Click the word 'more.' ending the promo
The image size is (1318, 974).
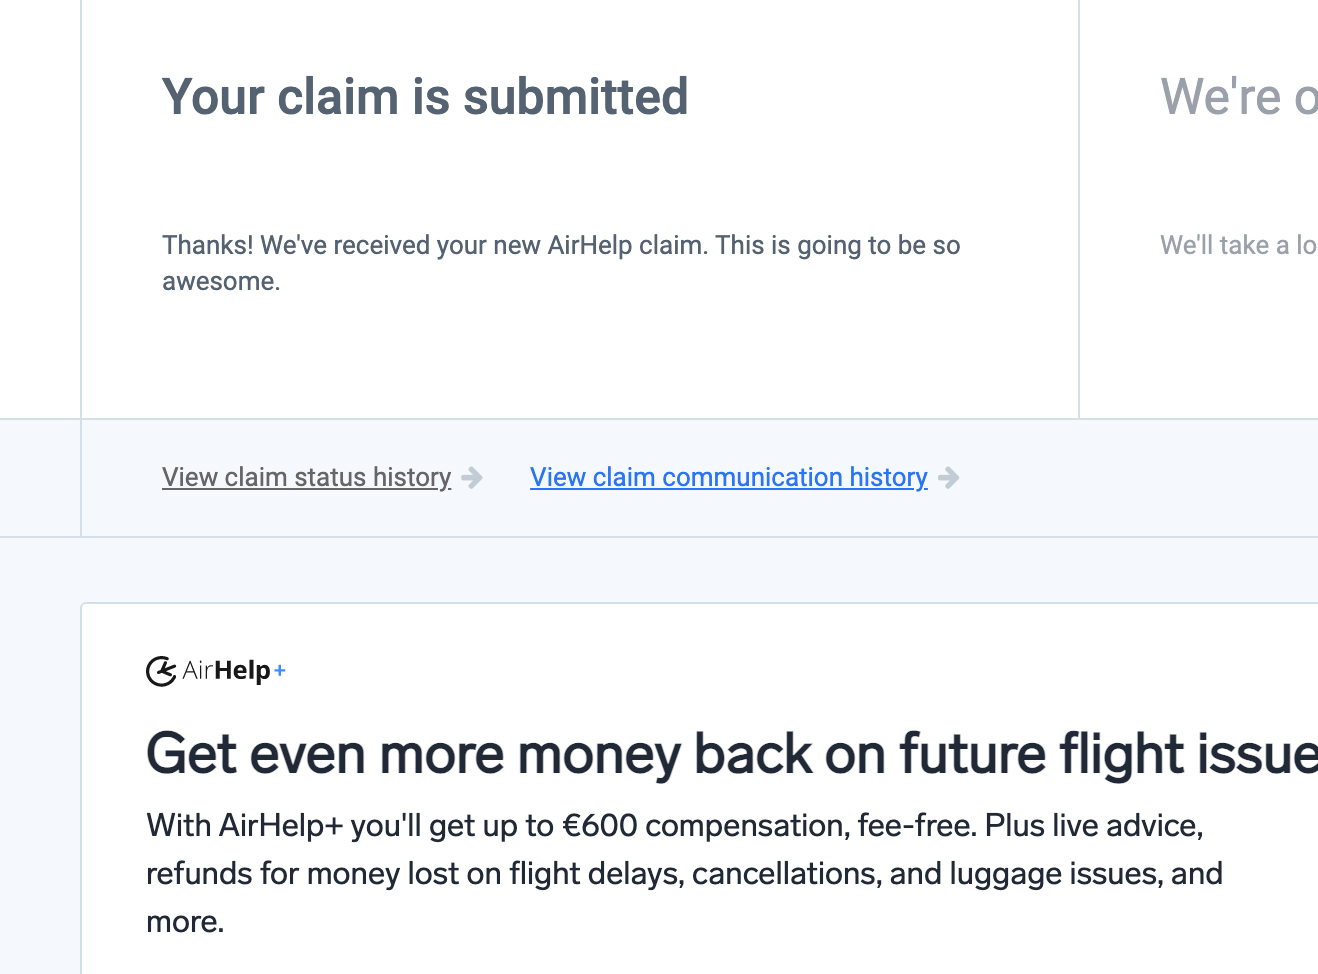tap(185, 922)
